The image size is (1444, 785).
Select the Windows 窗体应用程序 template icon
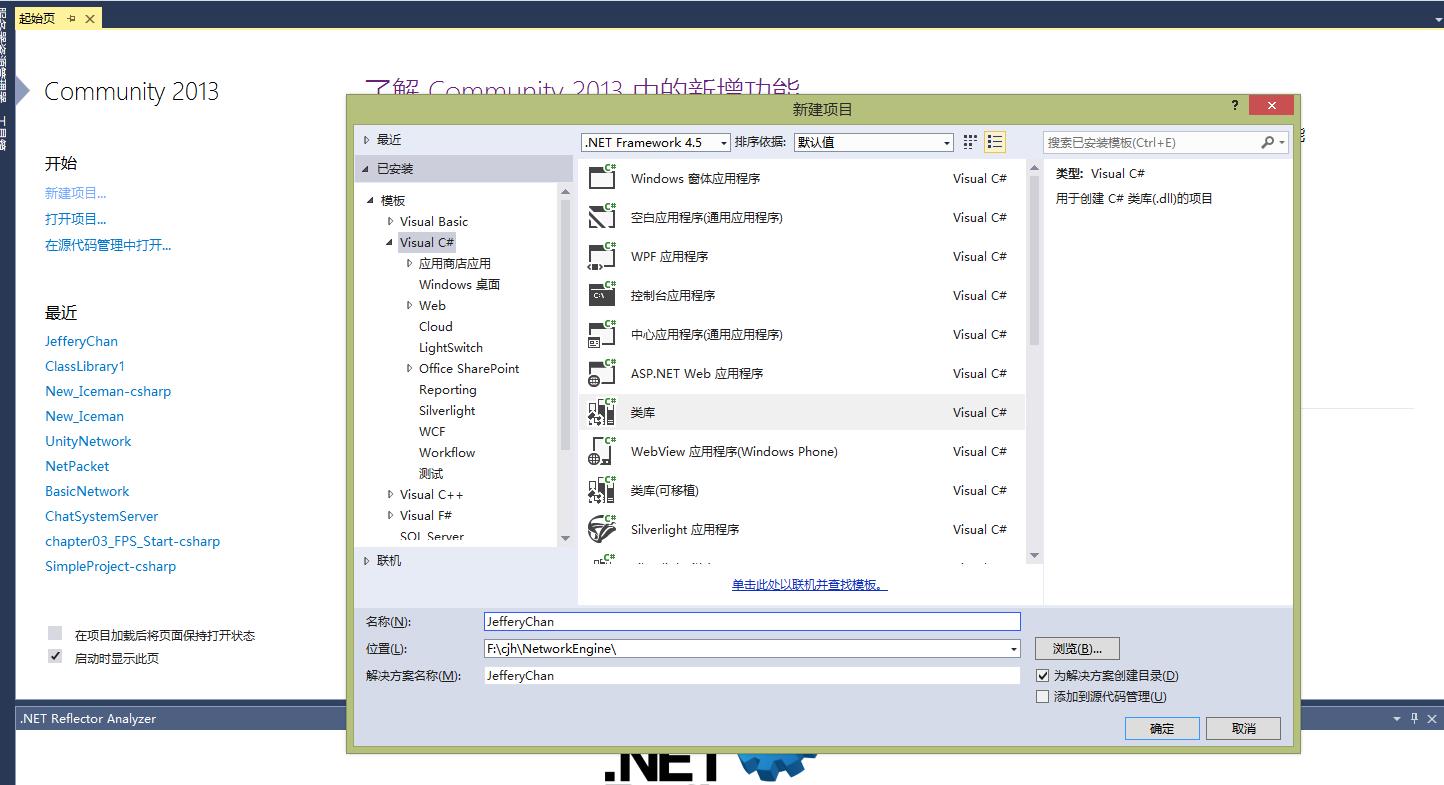602,178
